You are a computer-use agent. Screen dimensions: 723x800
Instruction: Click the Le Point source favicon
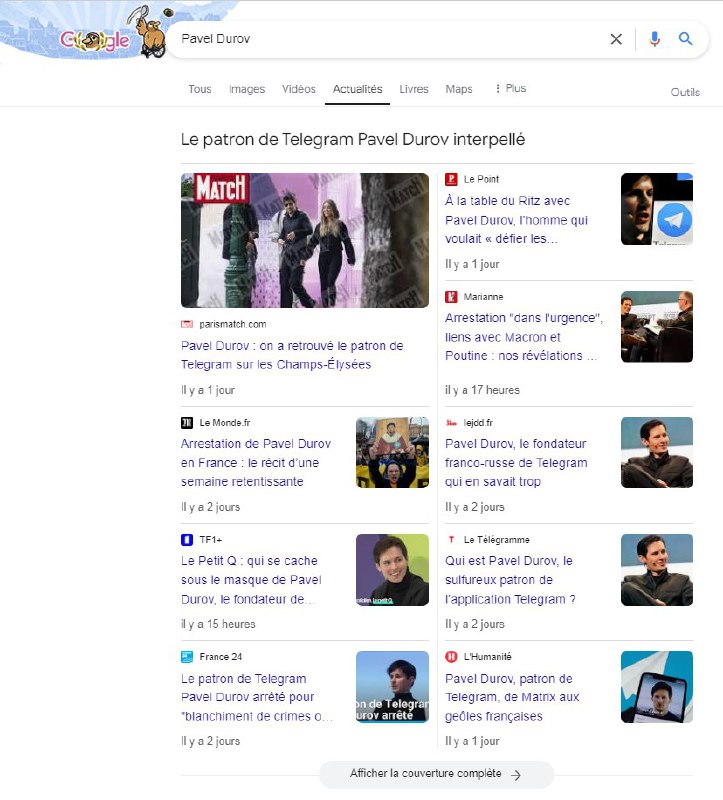pyautogui.click(x=451, y=179)
